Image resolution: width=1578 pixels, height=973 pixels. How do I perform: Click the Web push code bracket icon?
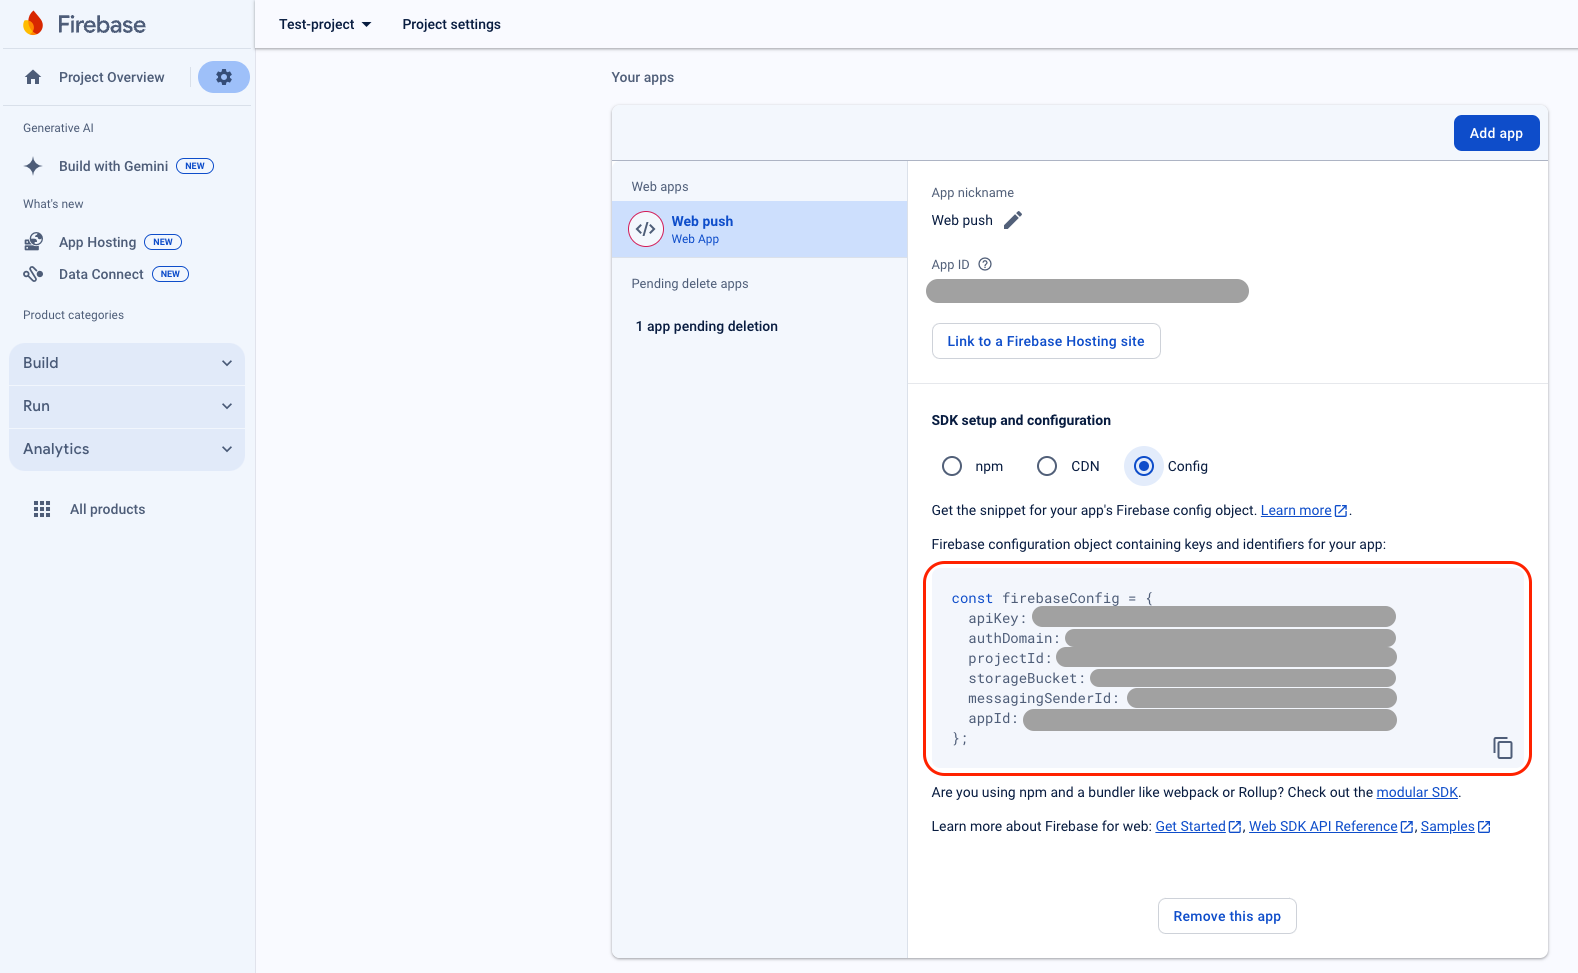[646, 229]
